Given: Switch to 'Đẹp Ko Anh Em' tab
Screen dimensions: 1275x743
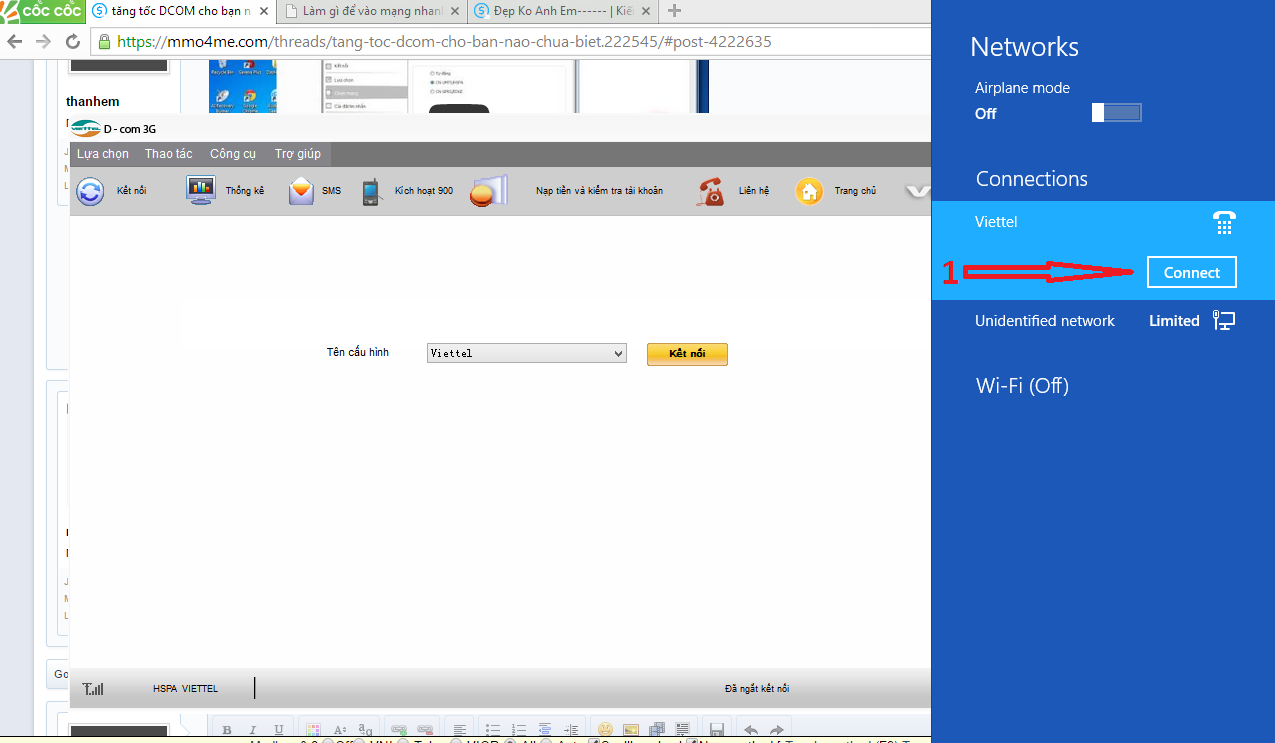Looking at the screenshot, I should 562,11.
